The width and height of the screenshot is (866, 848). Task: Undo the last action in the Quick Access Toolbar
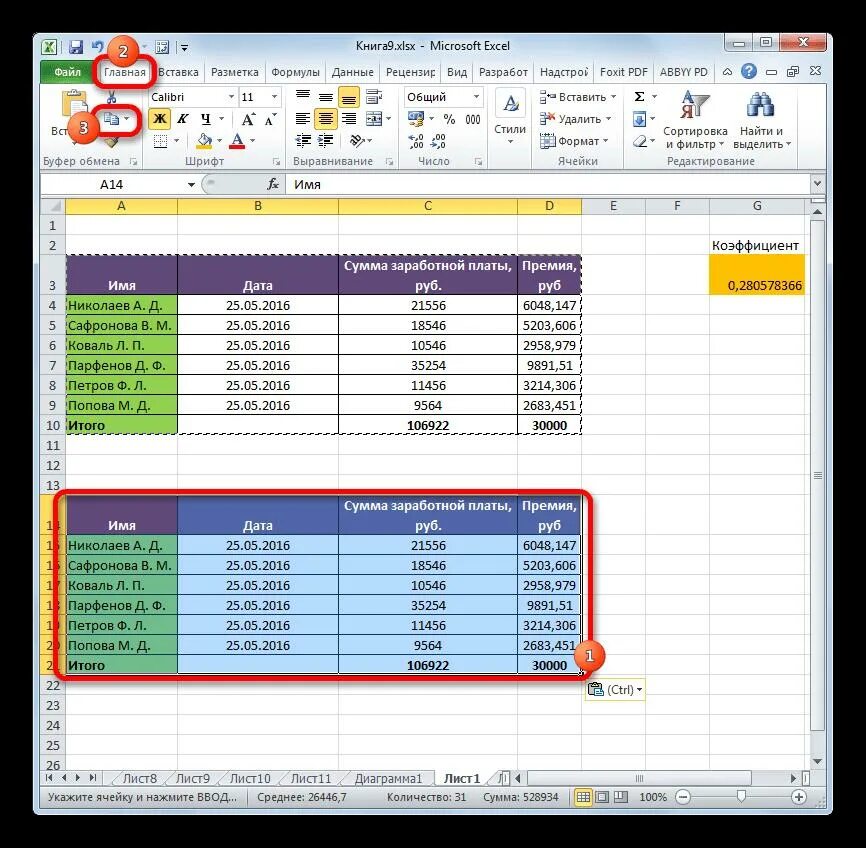tap(98, 47)
